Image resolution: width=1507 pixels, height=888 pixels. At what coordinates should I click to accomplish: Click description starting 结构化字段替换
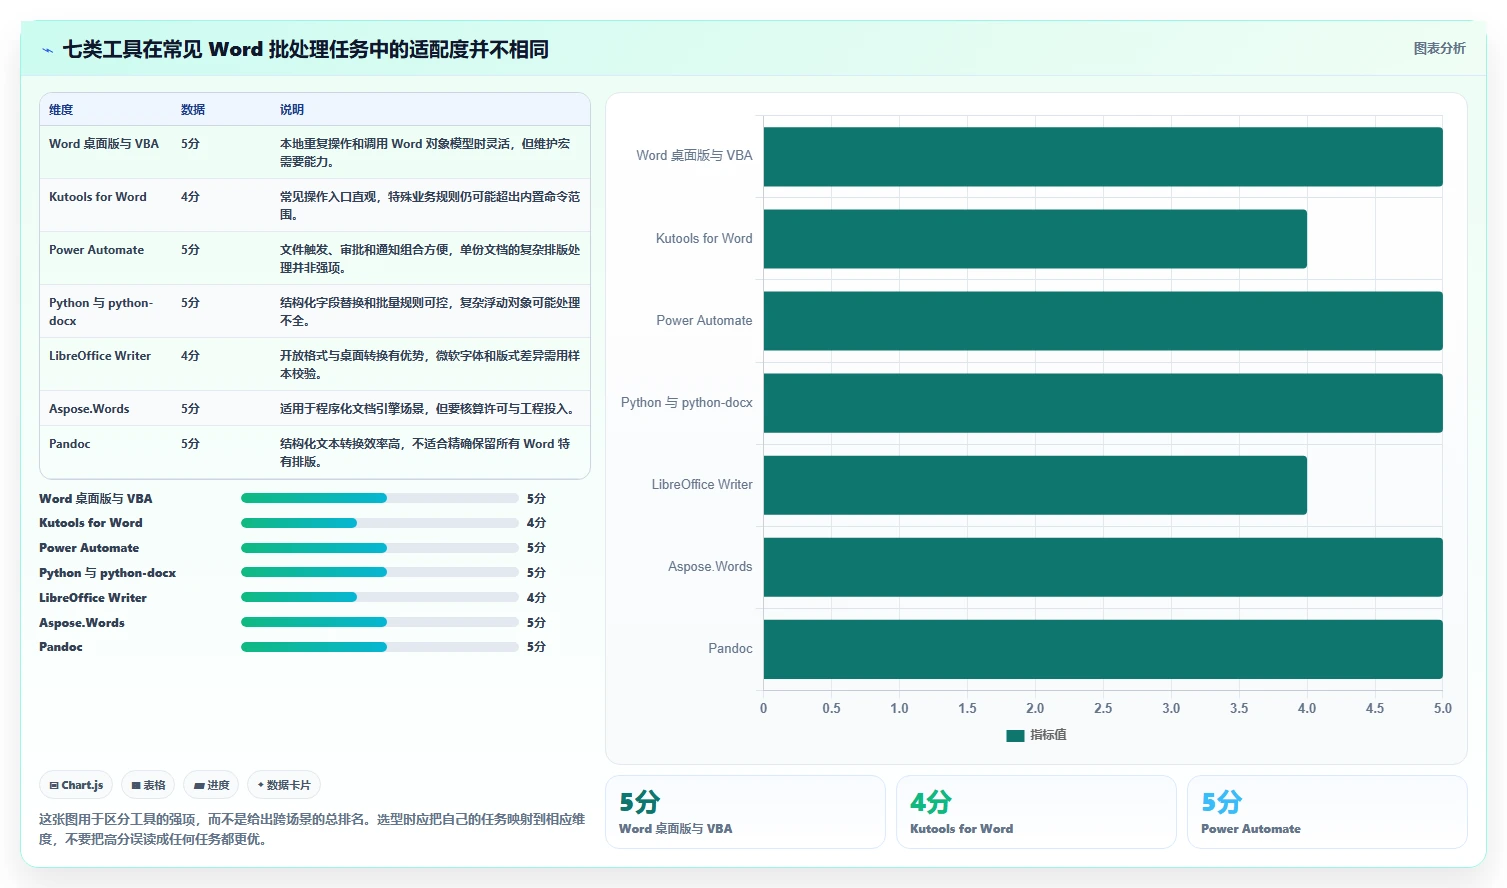(430, 312)
